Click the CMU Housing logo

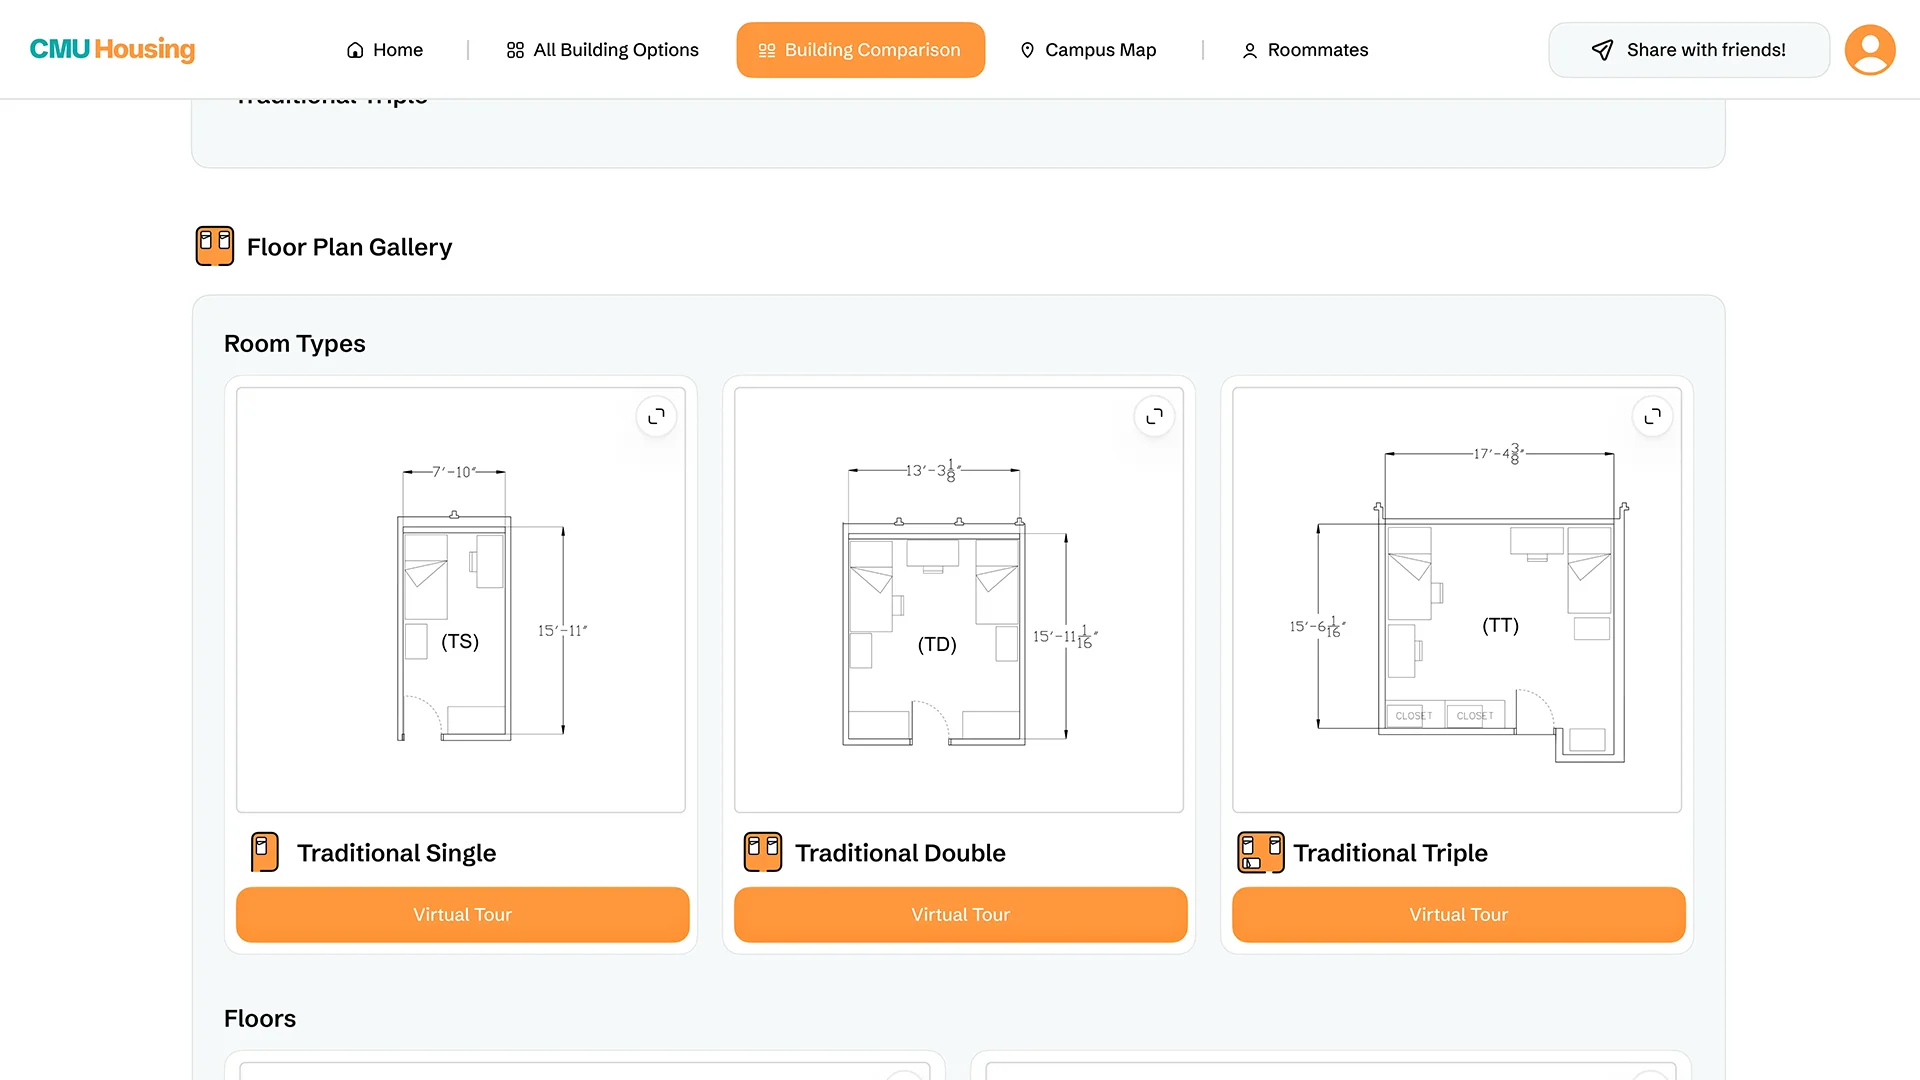click(112, 49)
